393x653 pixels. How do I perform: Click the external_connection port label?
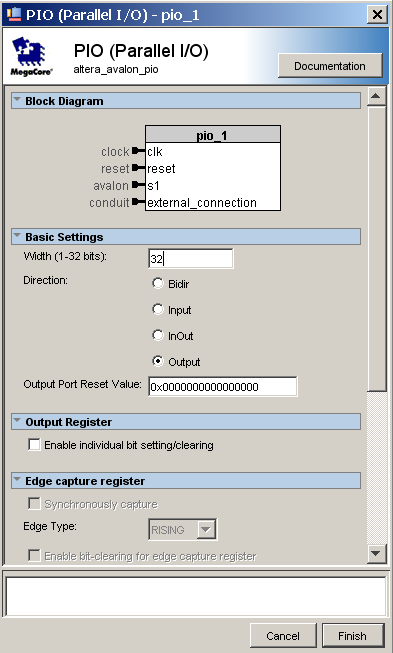point(202,202)
